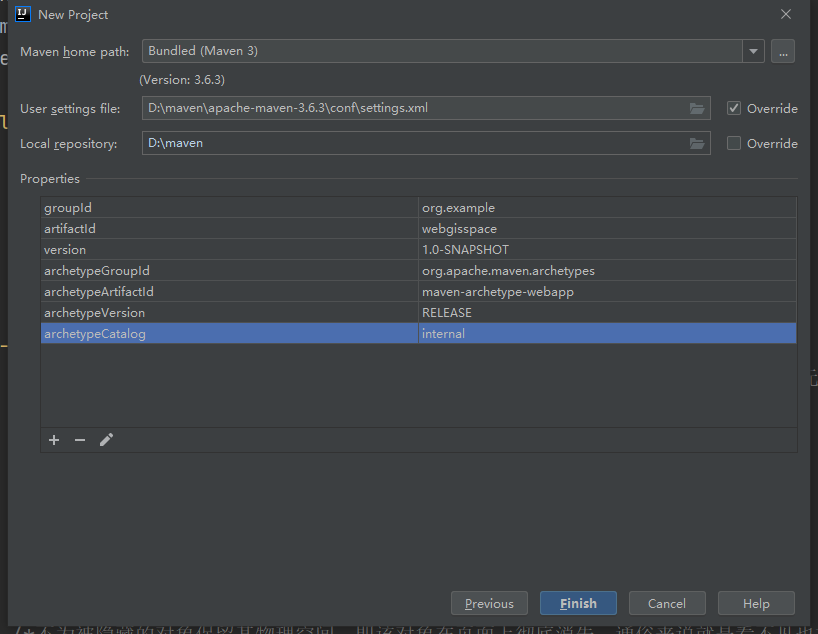The height and width of the screenshot is (634, 818).
Task: Expand the Maven home path dropdown
Action: (x=753, y=51)
